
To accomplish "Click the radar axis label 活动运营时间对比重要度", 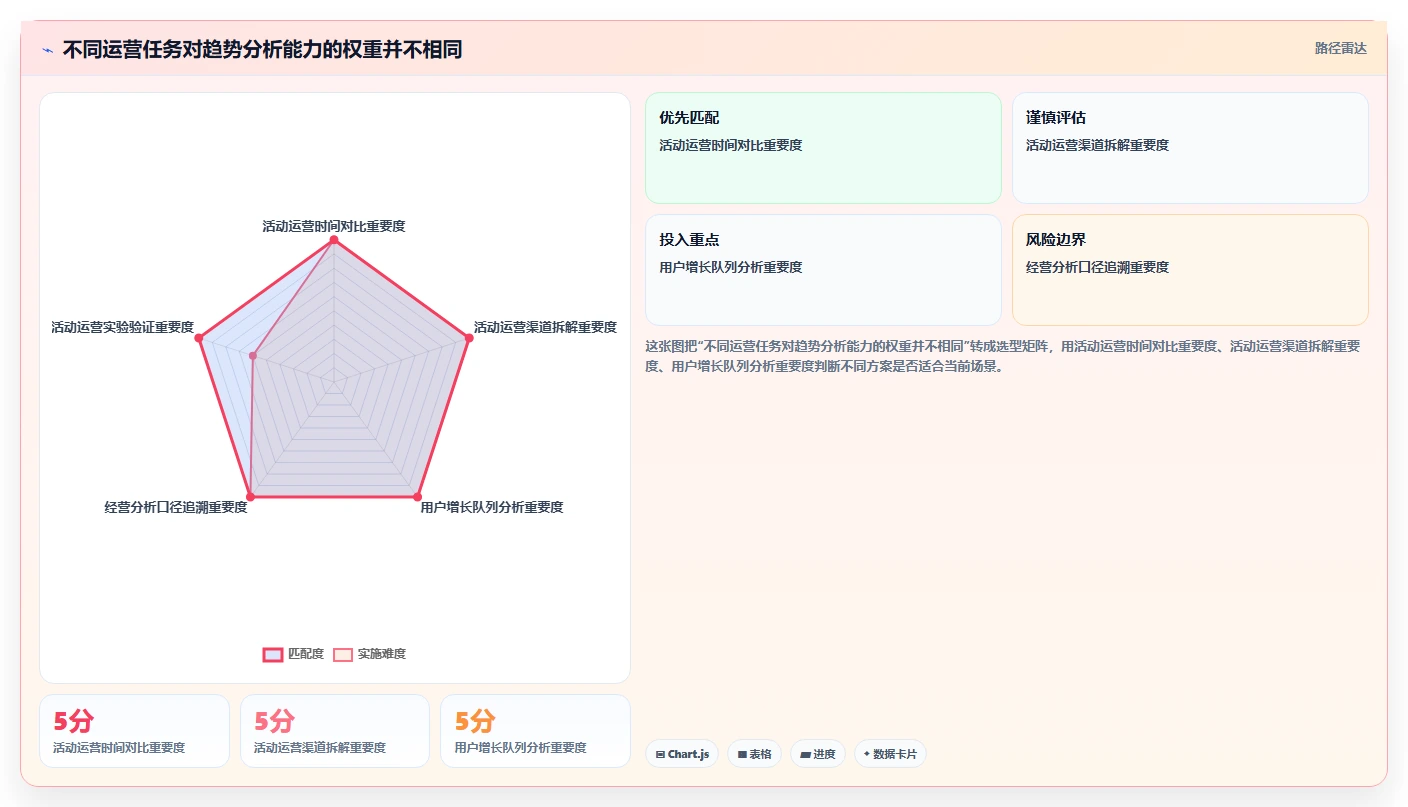I will point(334,226).
